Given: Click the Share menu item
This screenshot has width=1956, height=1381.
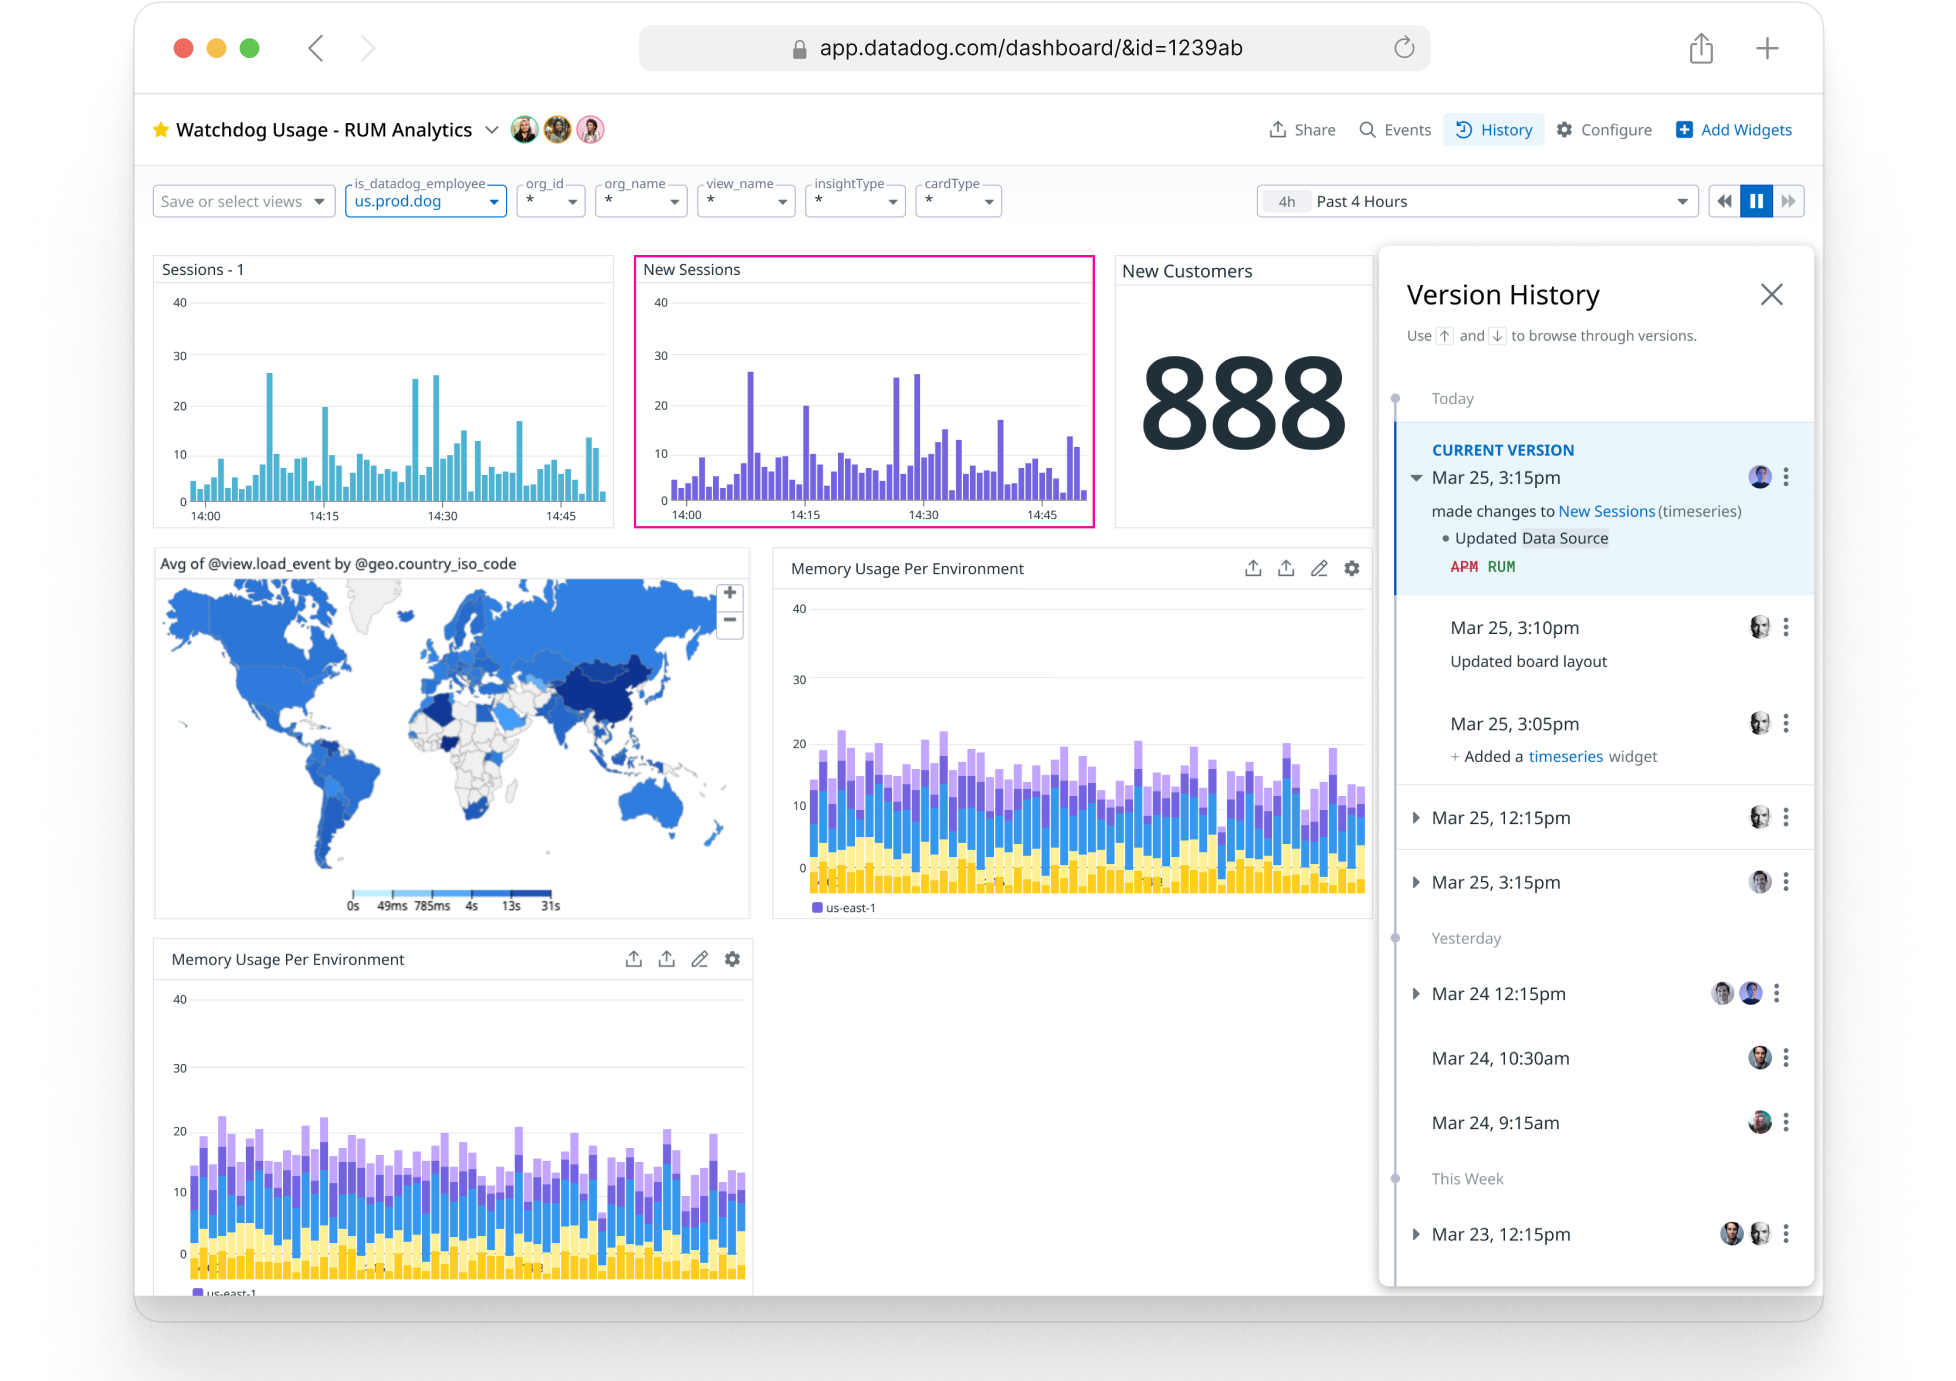Looking at the screenshot, I should [x=1303, y=130].
